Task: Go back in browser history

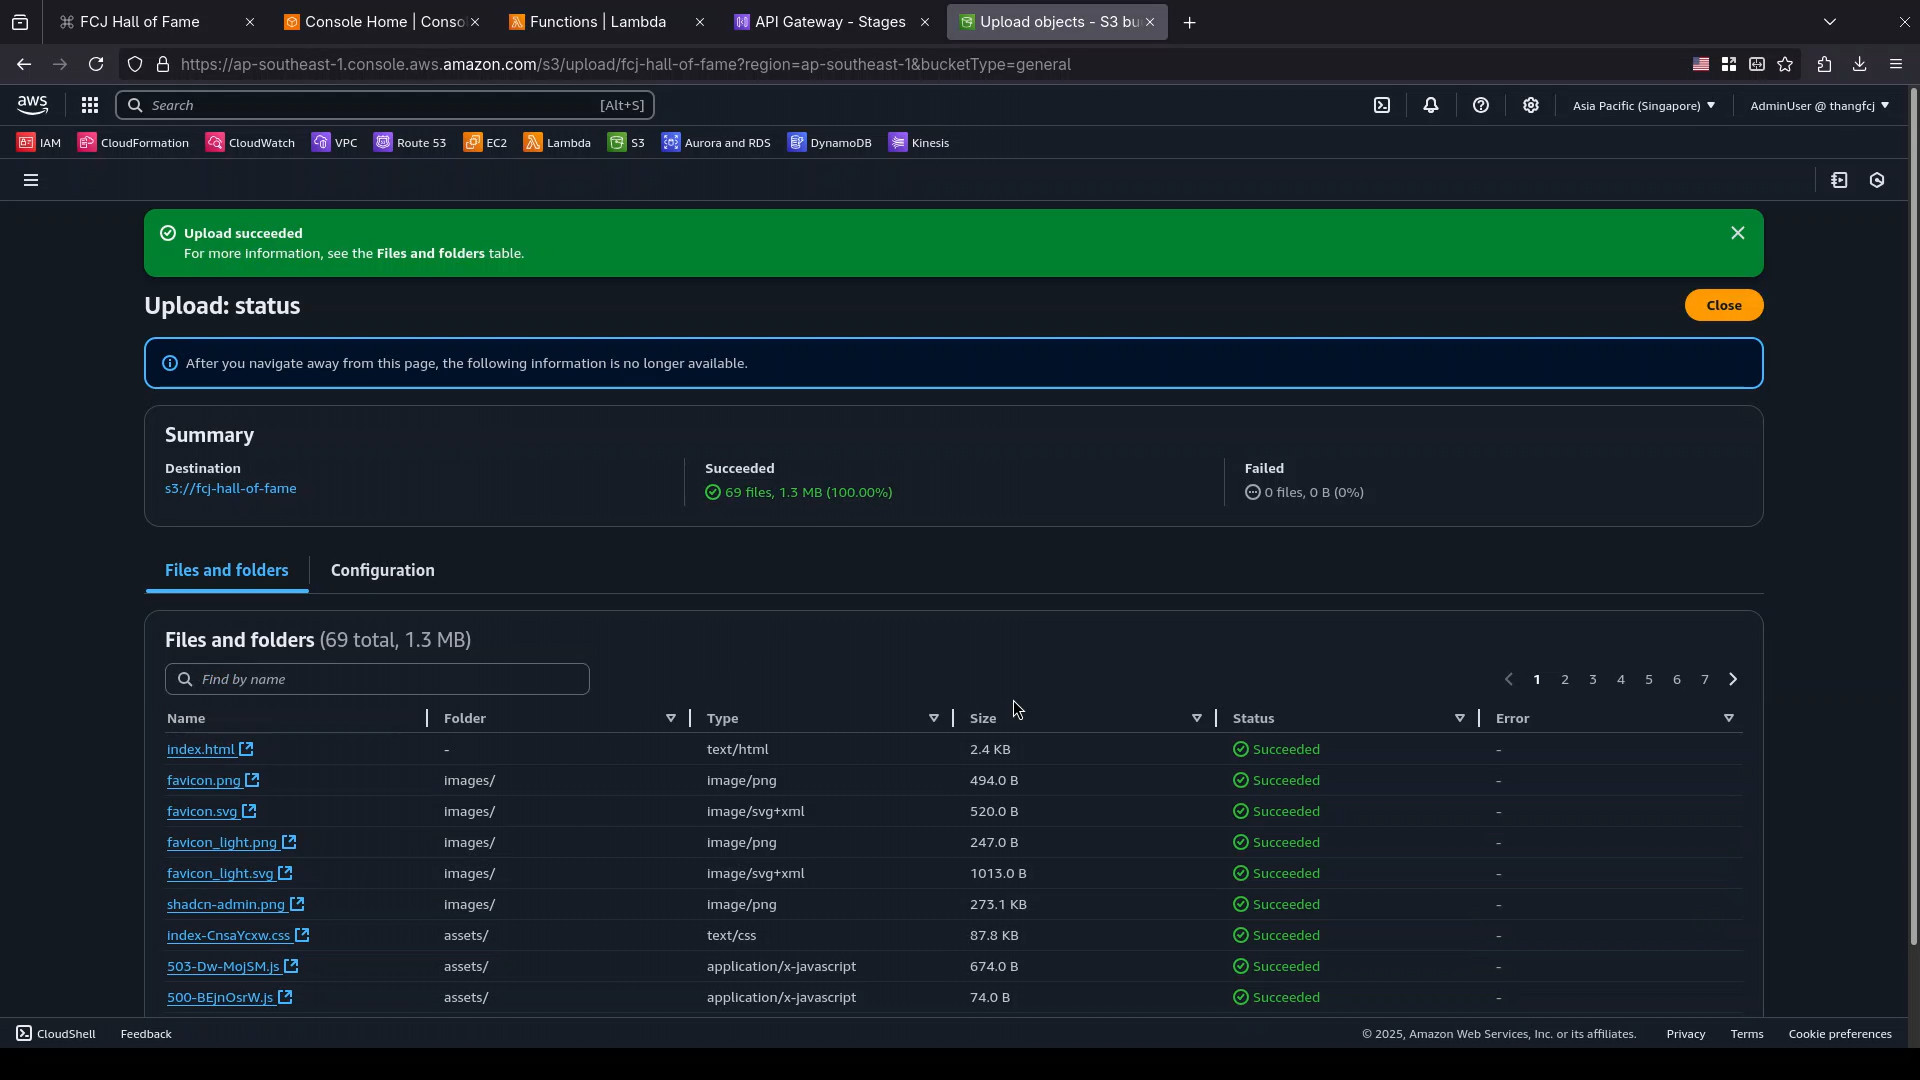Action: tap(23, 64)
